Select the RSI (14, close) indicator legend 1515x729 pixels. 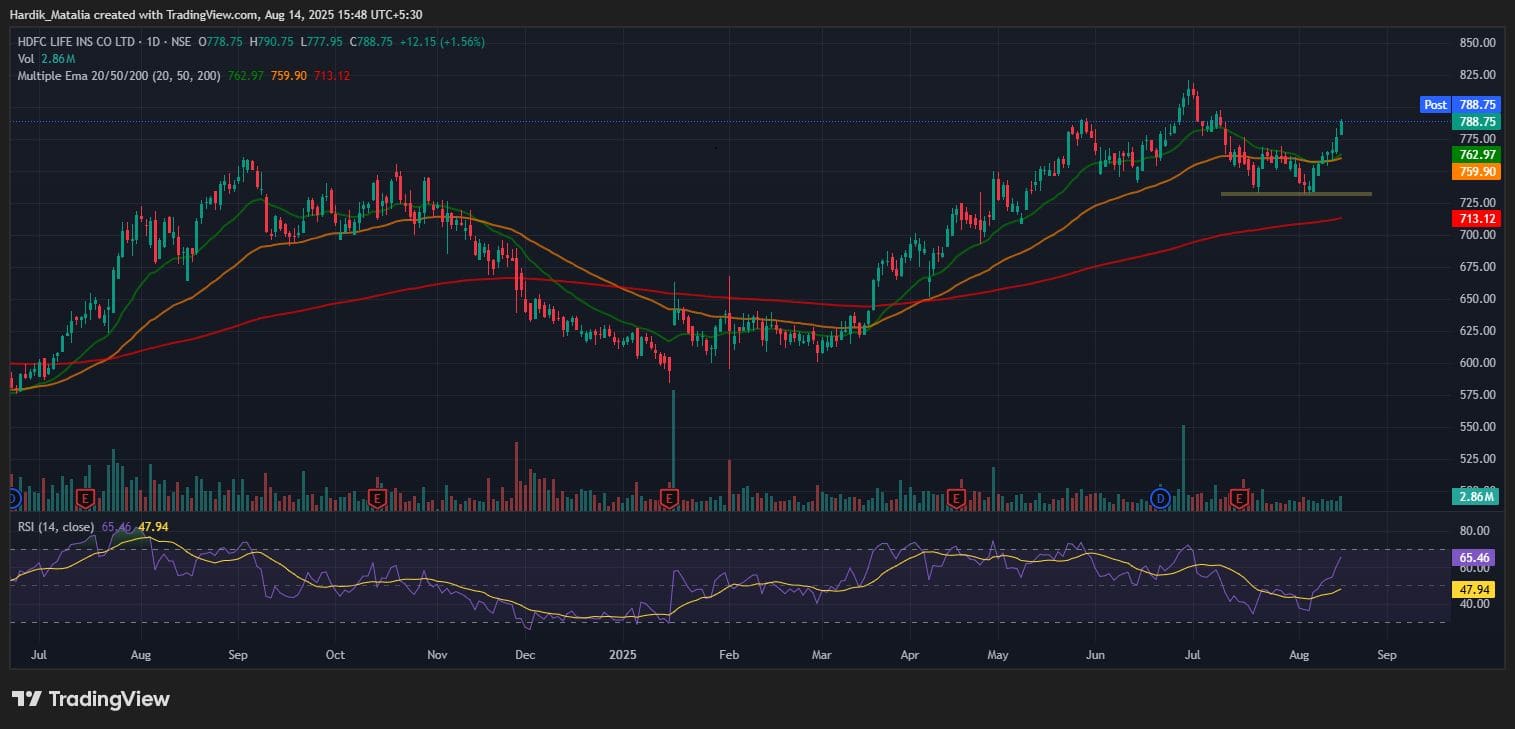(x=56, y=526)
